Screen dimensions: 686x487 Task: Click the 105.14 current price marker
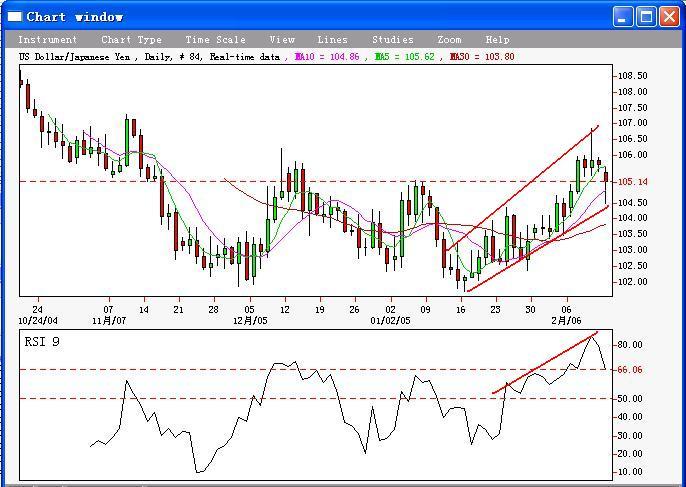(x=633, y=182)
